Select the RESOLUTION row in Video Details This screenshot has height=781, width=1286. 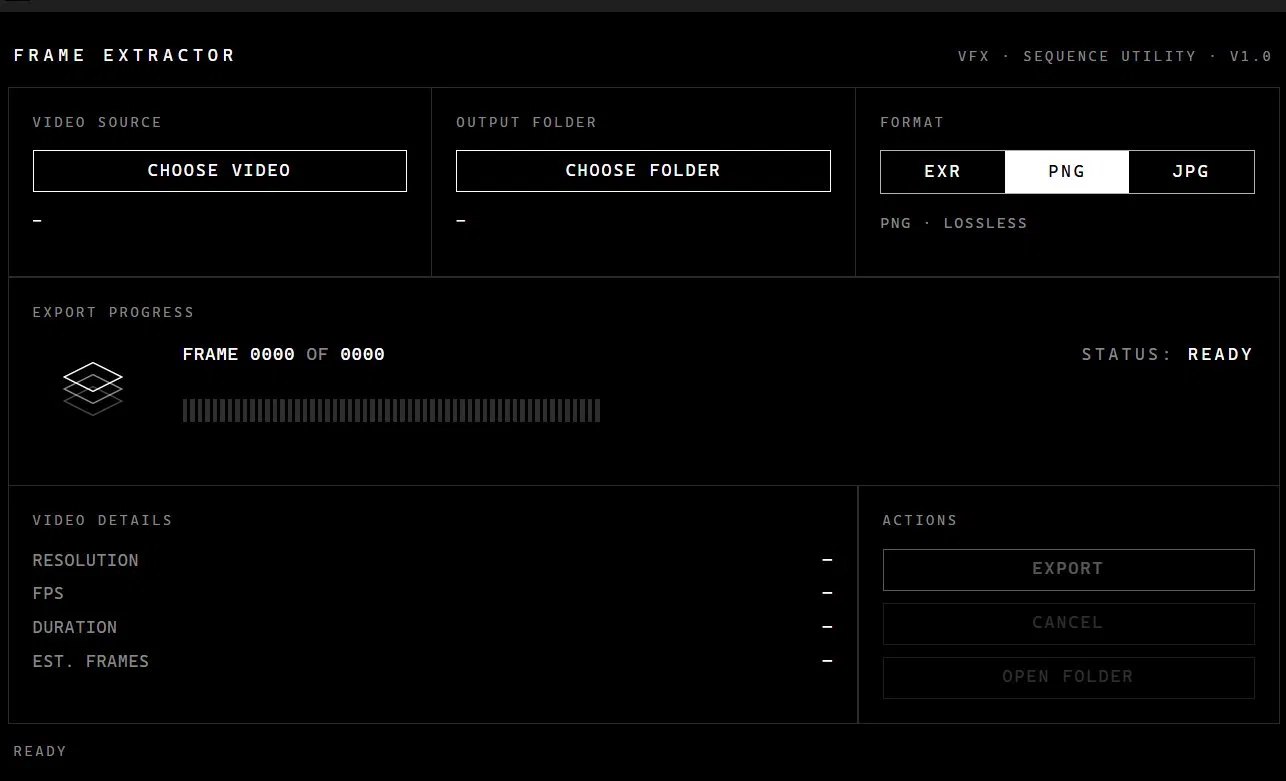[x=432, y=561]
